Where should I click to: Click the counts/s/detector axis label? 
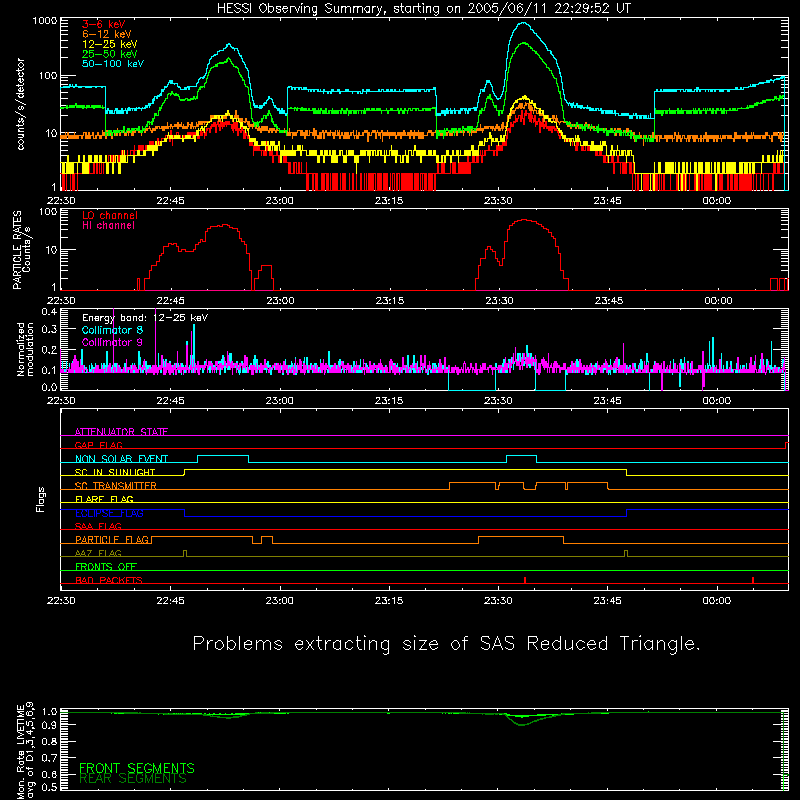point(20,104)
